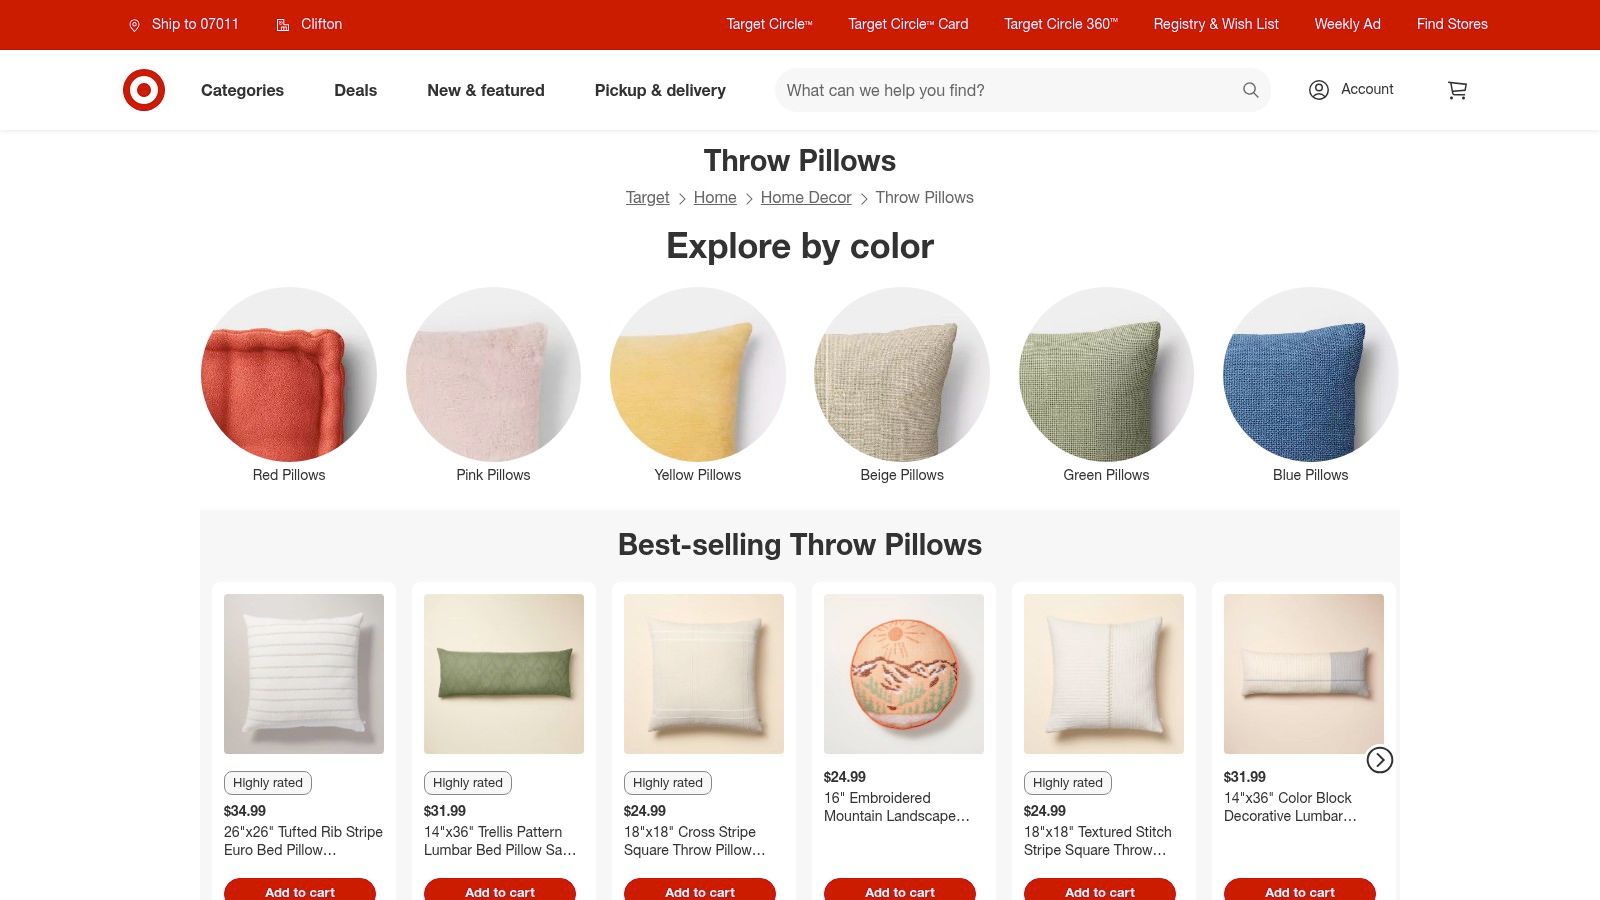Advance best-sellers carousel with next arrow
Screen dimensions: 1600x900
pyautogui.click(x=1380, y=760)
